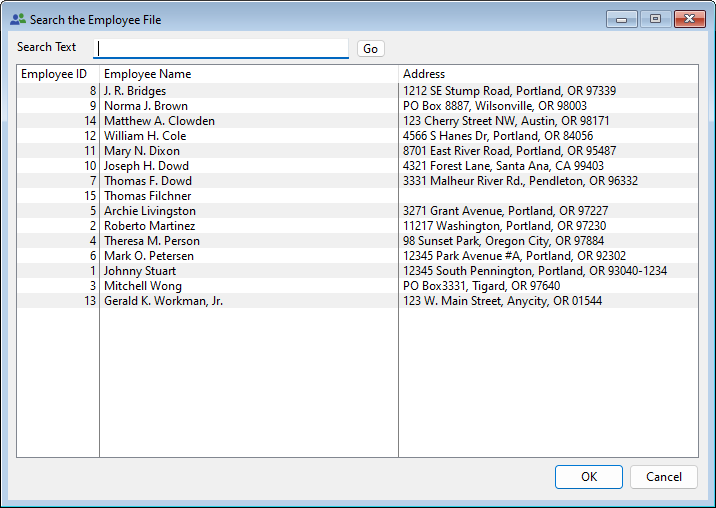Viewport: 716px width, 508px height.
Task: Click the Search Text input field
Action: pyautogui.click(x=220, y=48)
